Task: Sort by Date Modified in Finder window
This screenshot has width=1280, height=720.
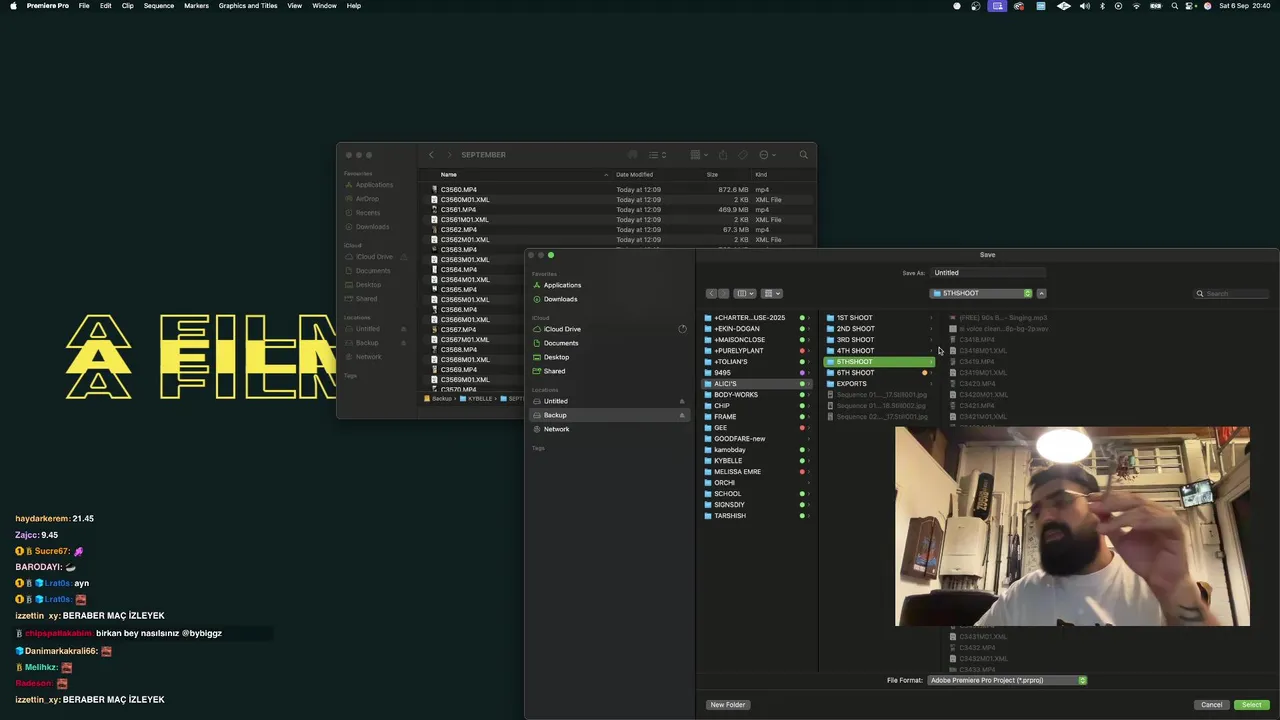Action: 636,175
